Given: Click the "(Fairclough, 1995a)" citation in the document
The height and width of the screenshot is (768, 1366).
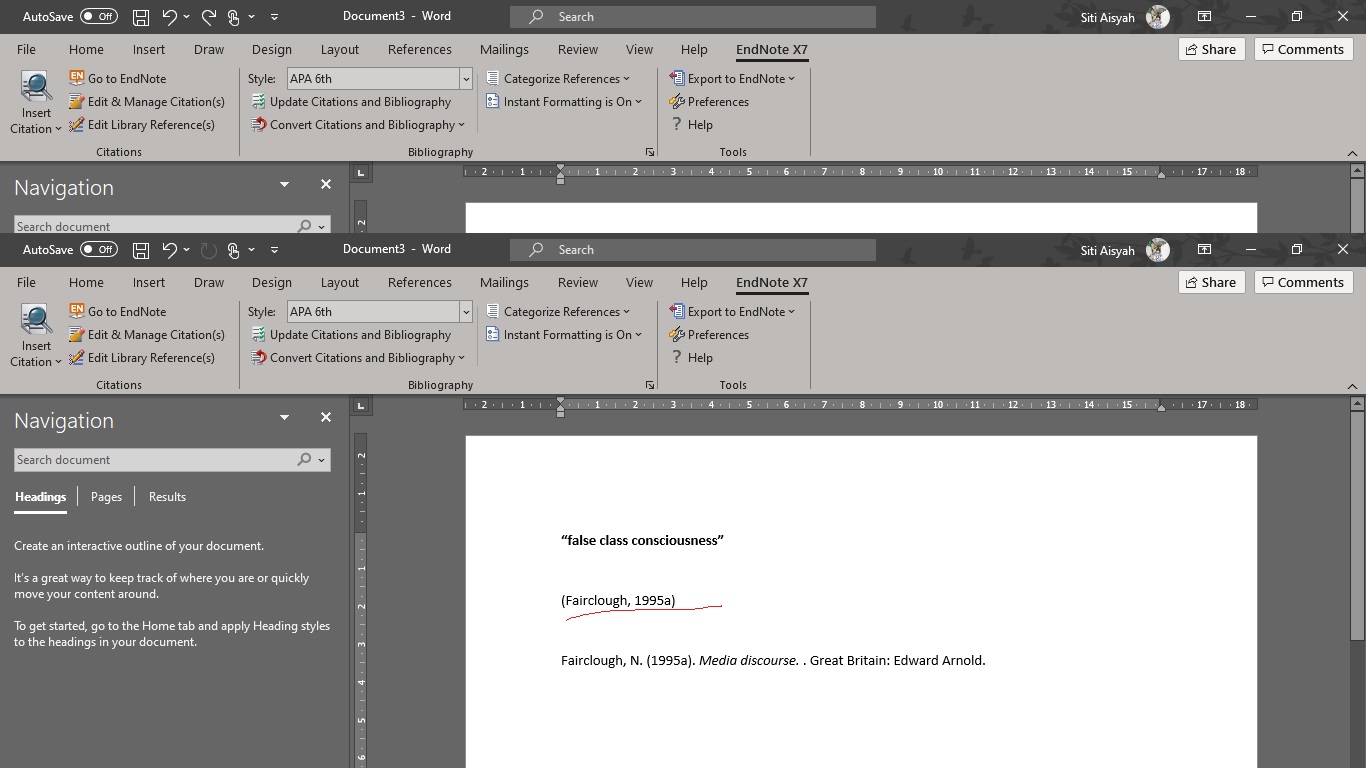Looking at the screenshot, I should tap(618, 601).
